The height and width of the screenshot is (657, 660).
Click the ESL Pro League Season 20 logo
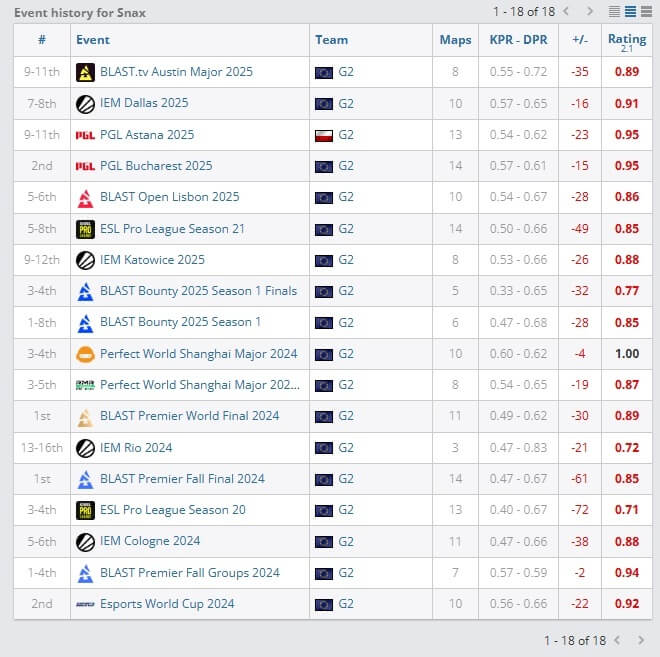click(85, 511)
